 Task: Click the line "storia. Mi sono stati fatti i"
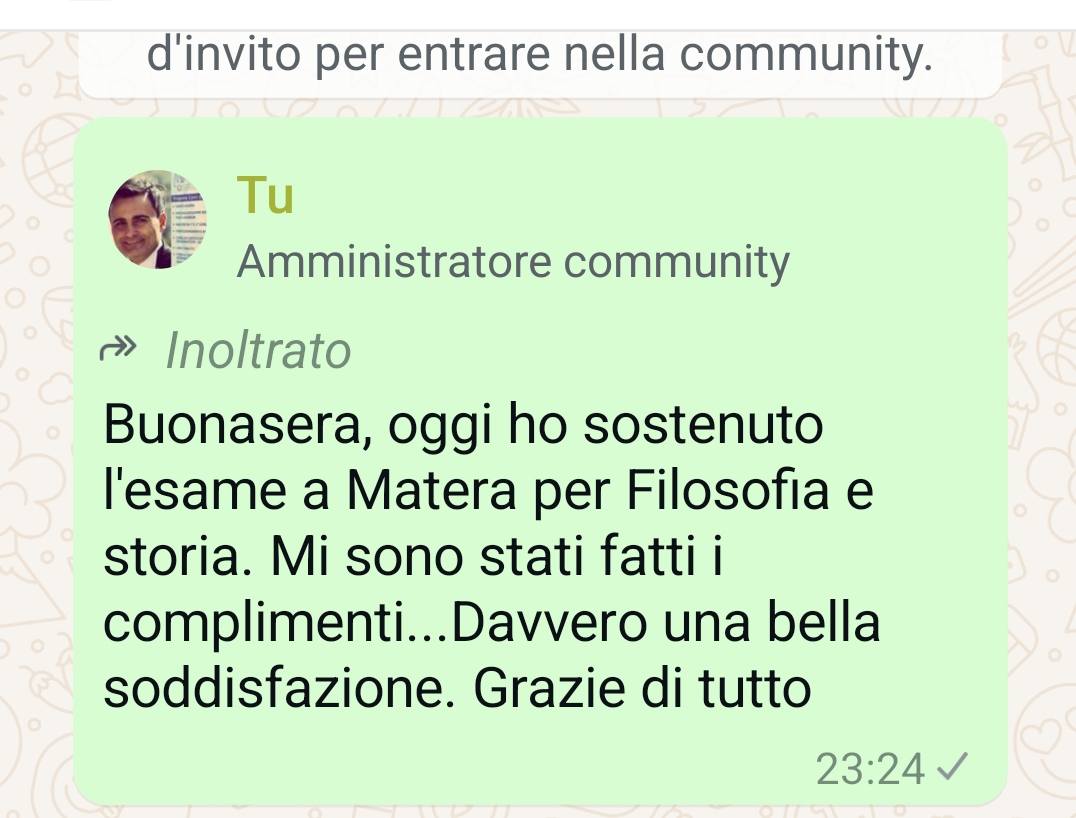pyautogui.click(x=413, y=556)
